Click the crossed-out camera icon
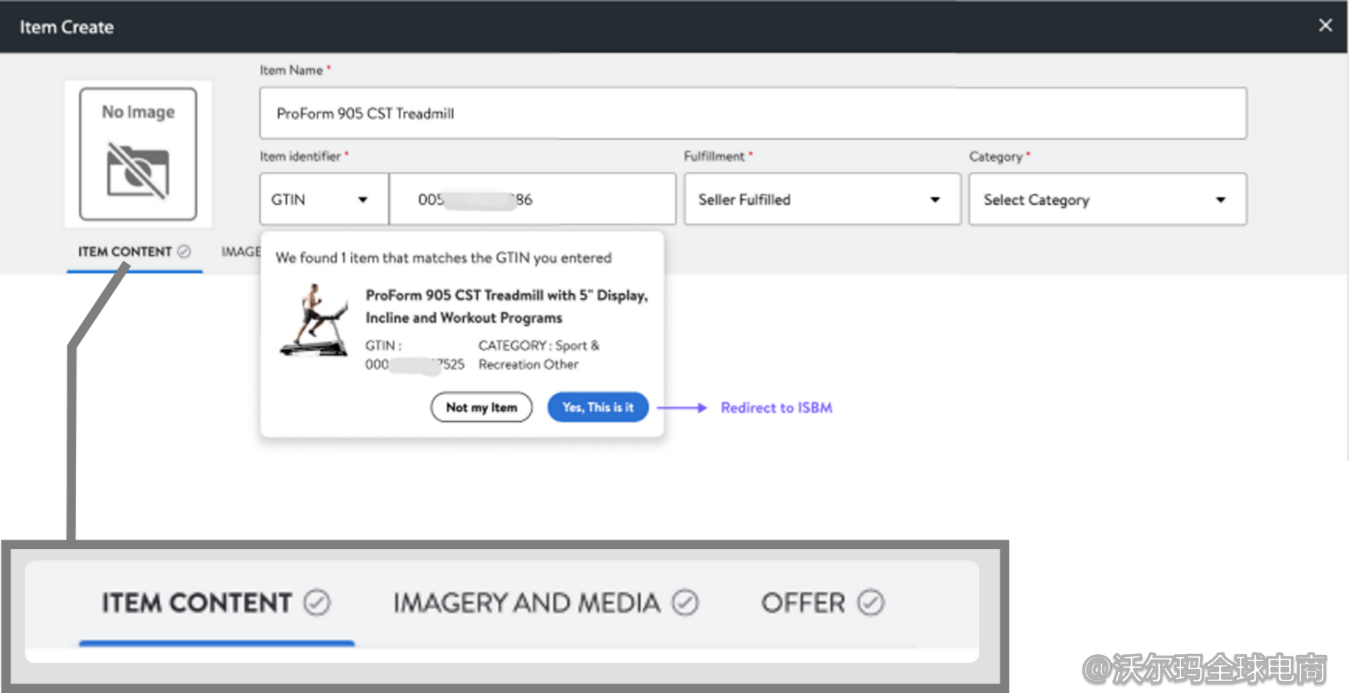This screenshot has width=1349, height=693. point(138,171)
